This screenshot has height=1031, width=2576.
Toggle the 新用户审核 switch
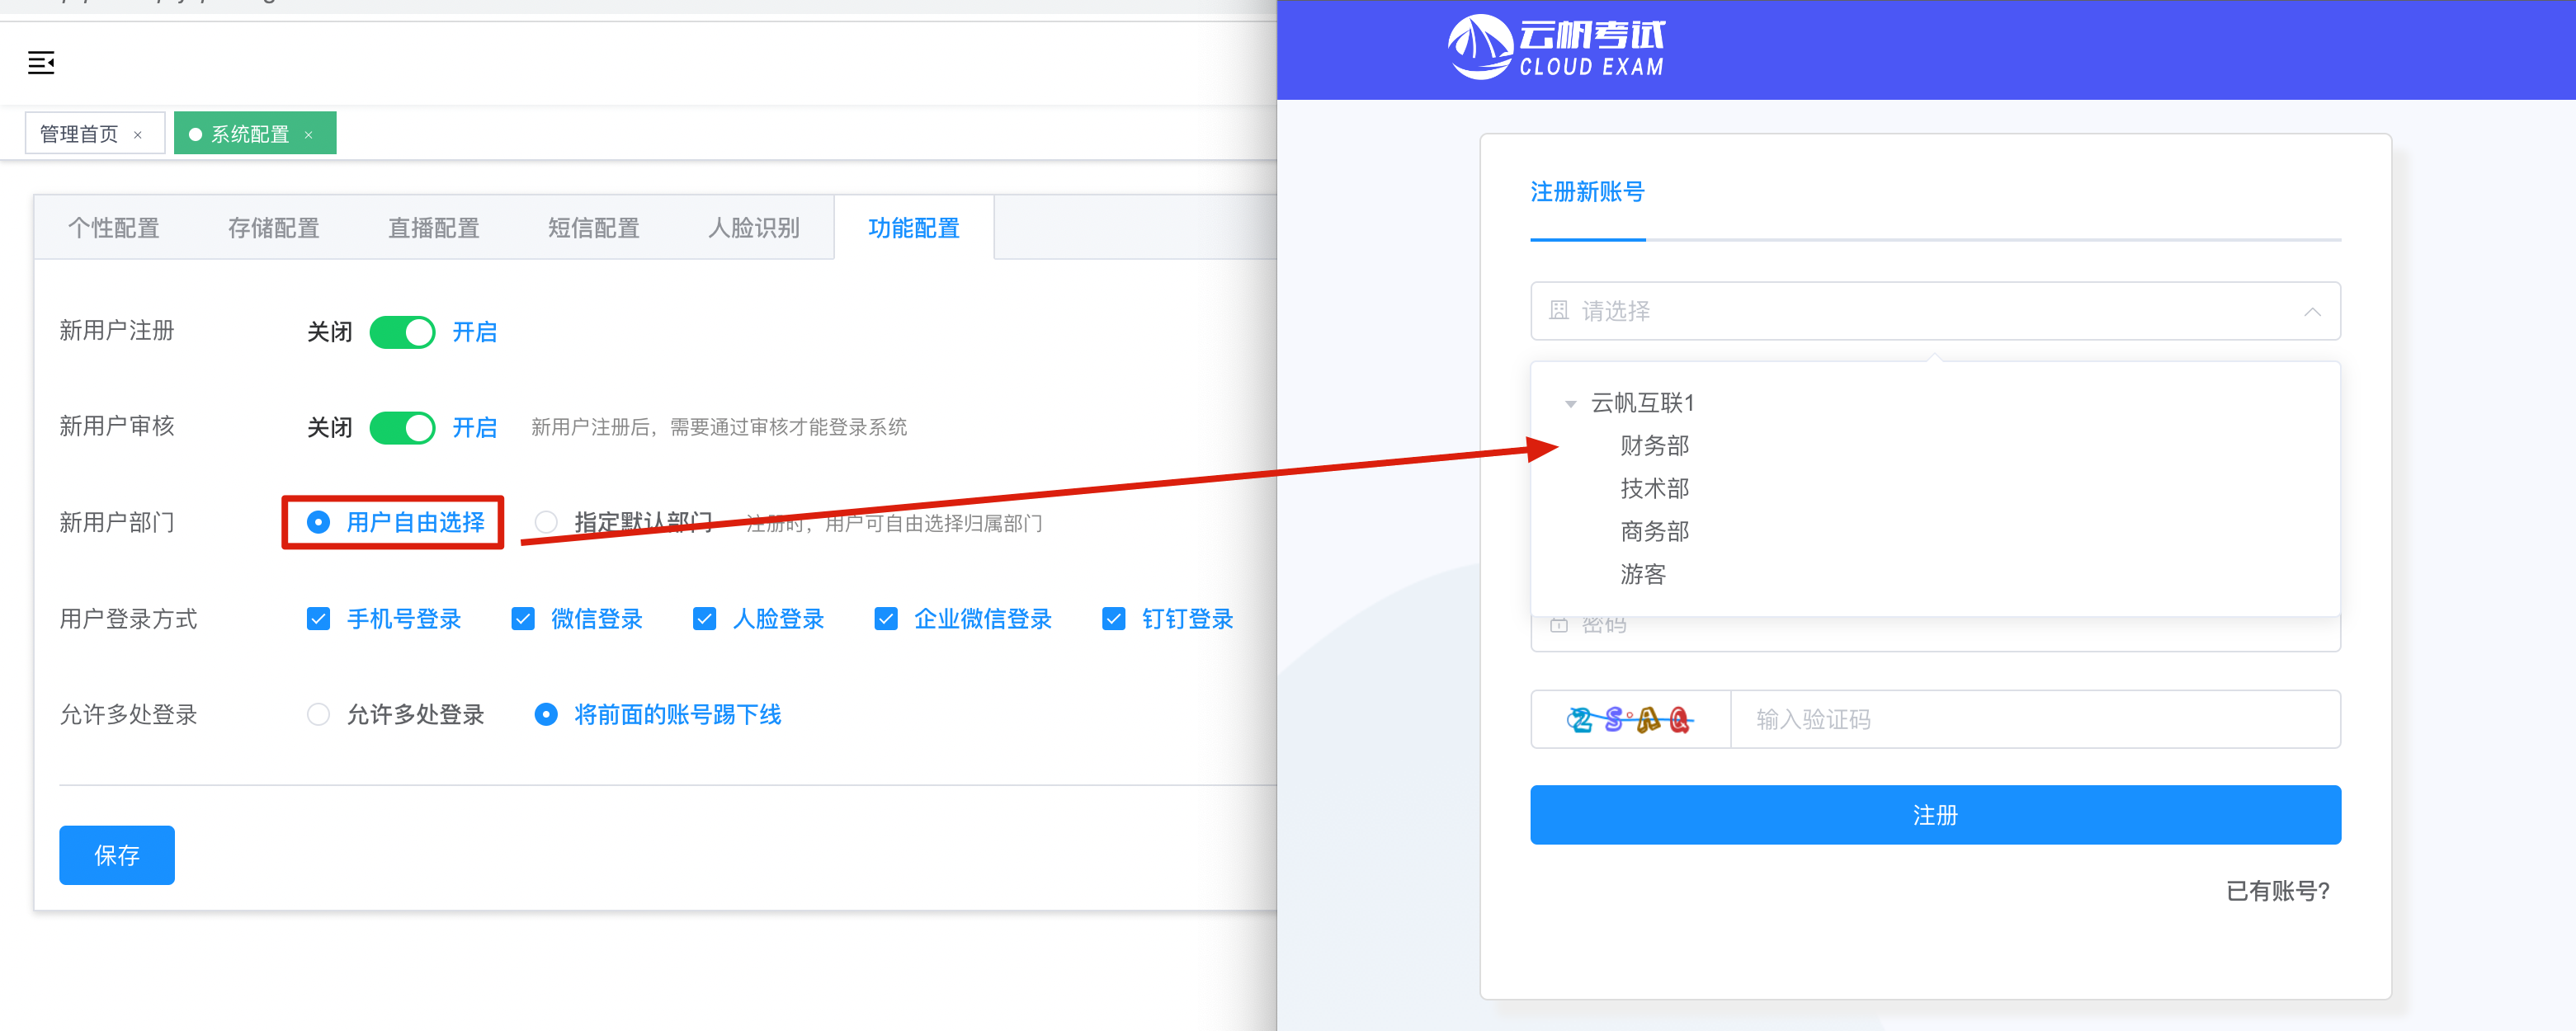point(402,428)
